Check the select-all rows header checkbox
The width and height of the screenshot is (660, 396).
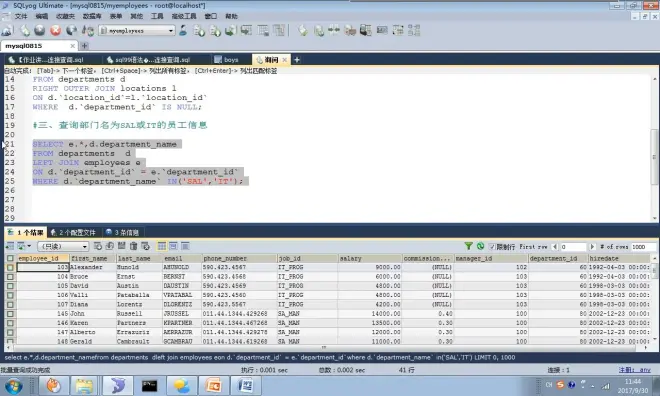(10, 258)
